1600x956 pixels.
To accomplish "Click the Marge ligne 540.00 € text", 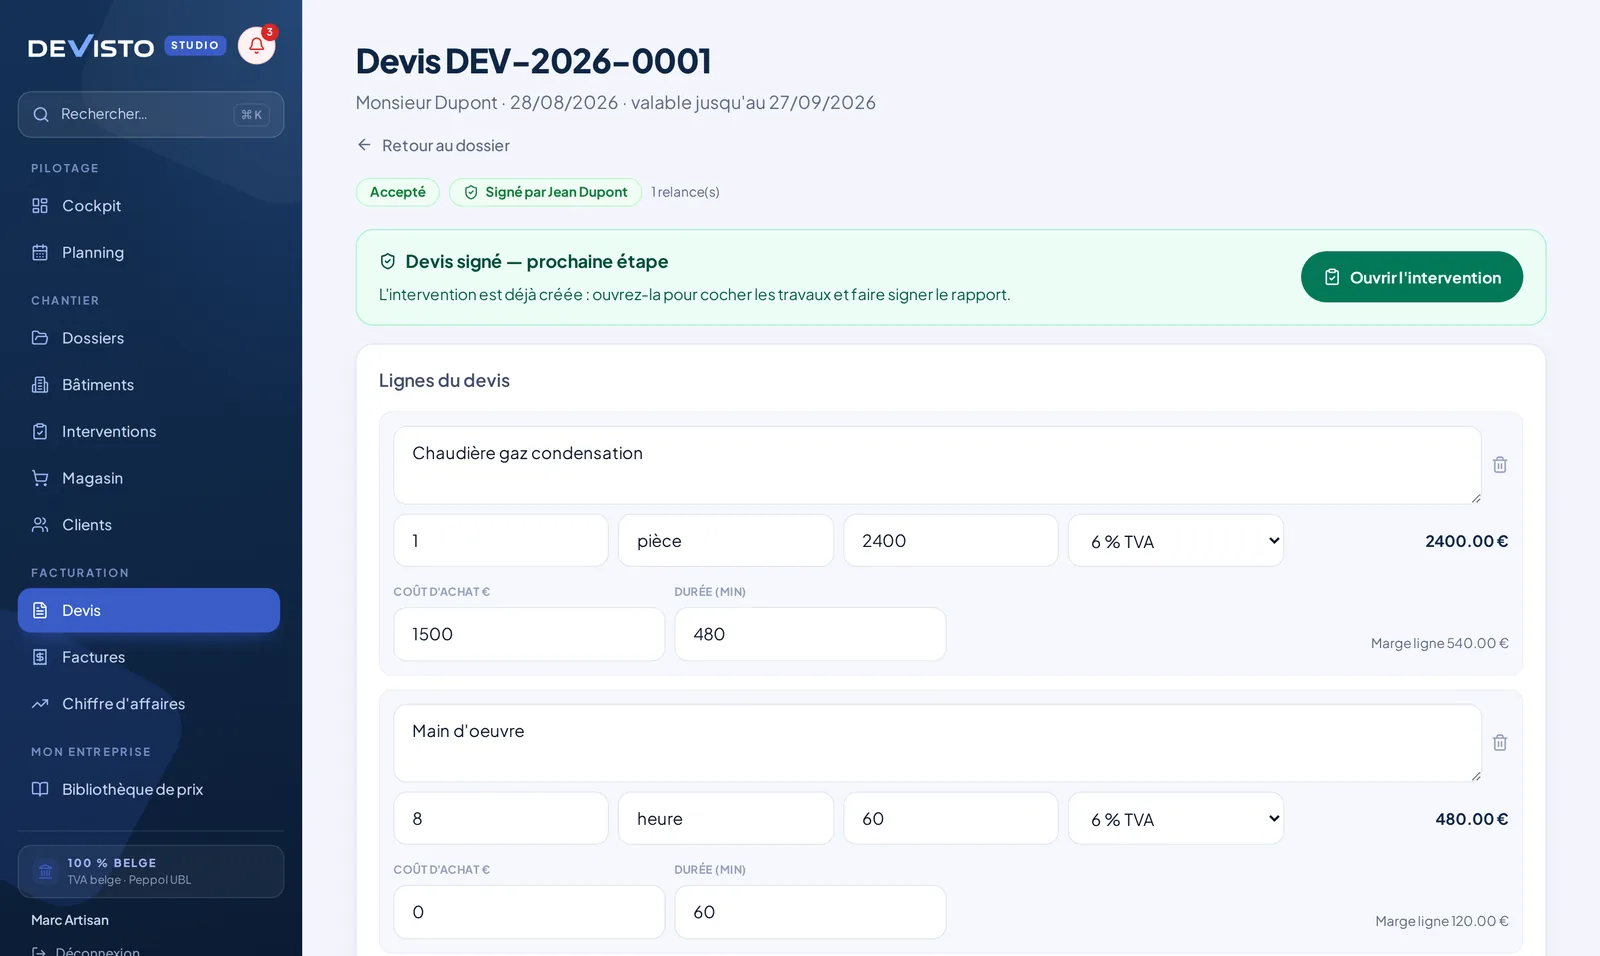I will (1439, 643).
